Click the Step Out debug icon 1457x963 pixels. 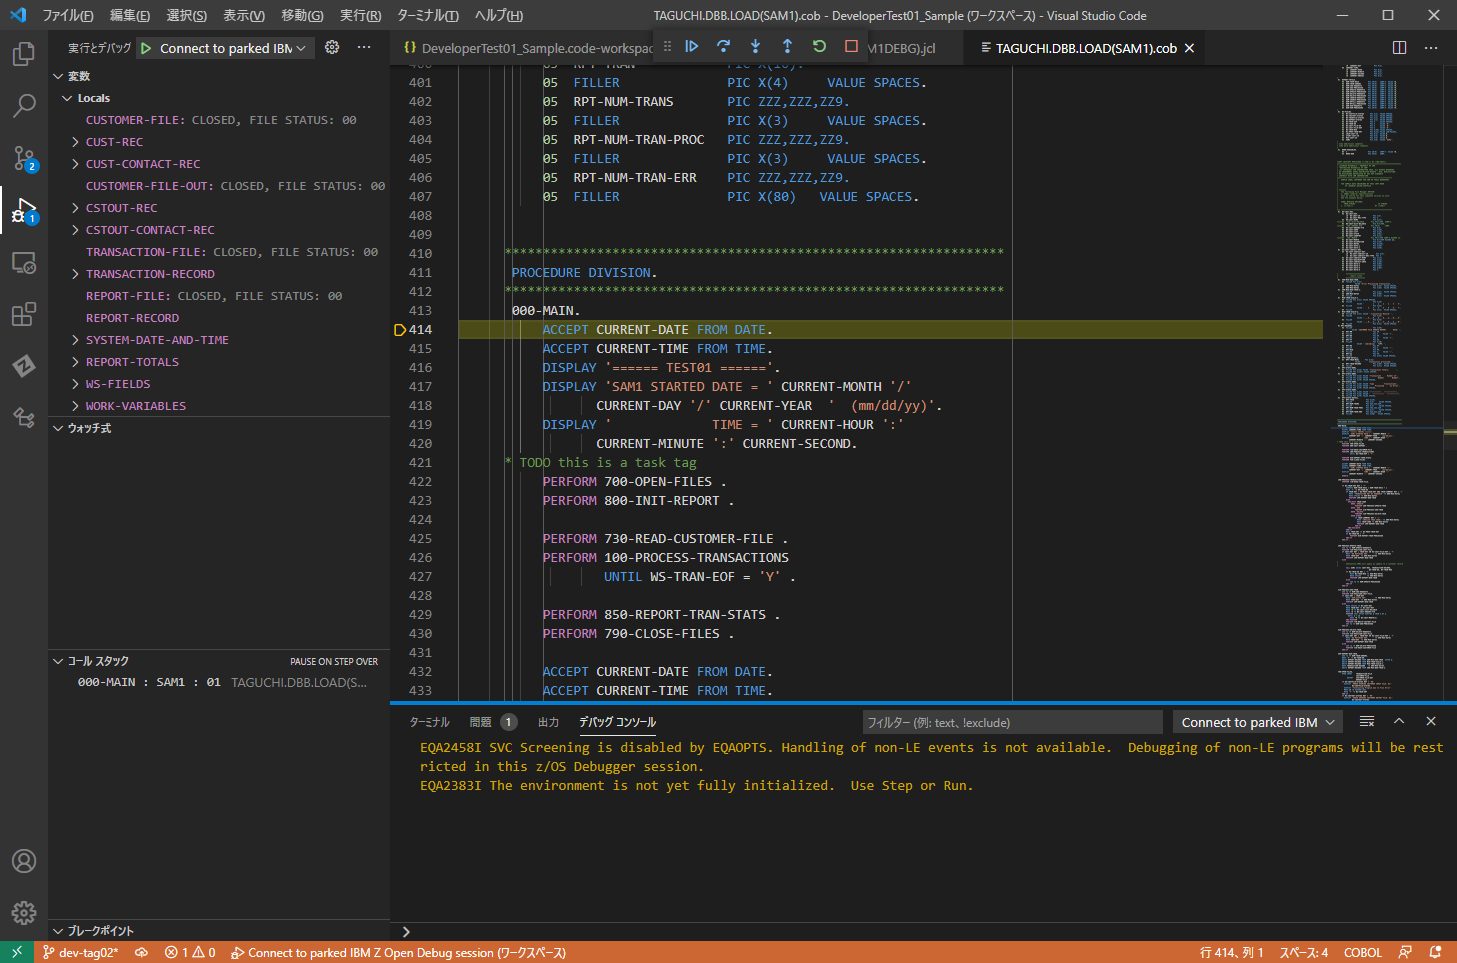[787, 46]
